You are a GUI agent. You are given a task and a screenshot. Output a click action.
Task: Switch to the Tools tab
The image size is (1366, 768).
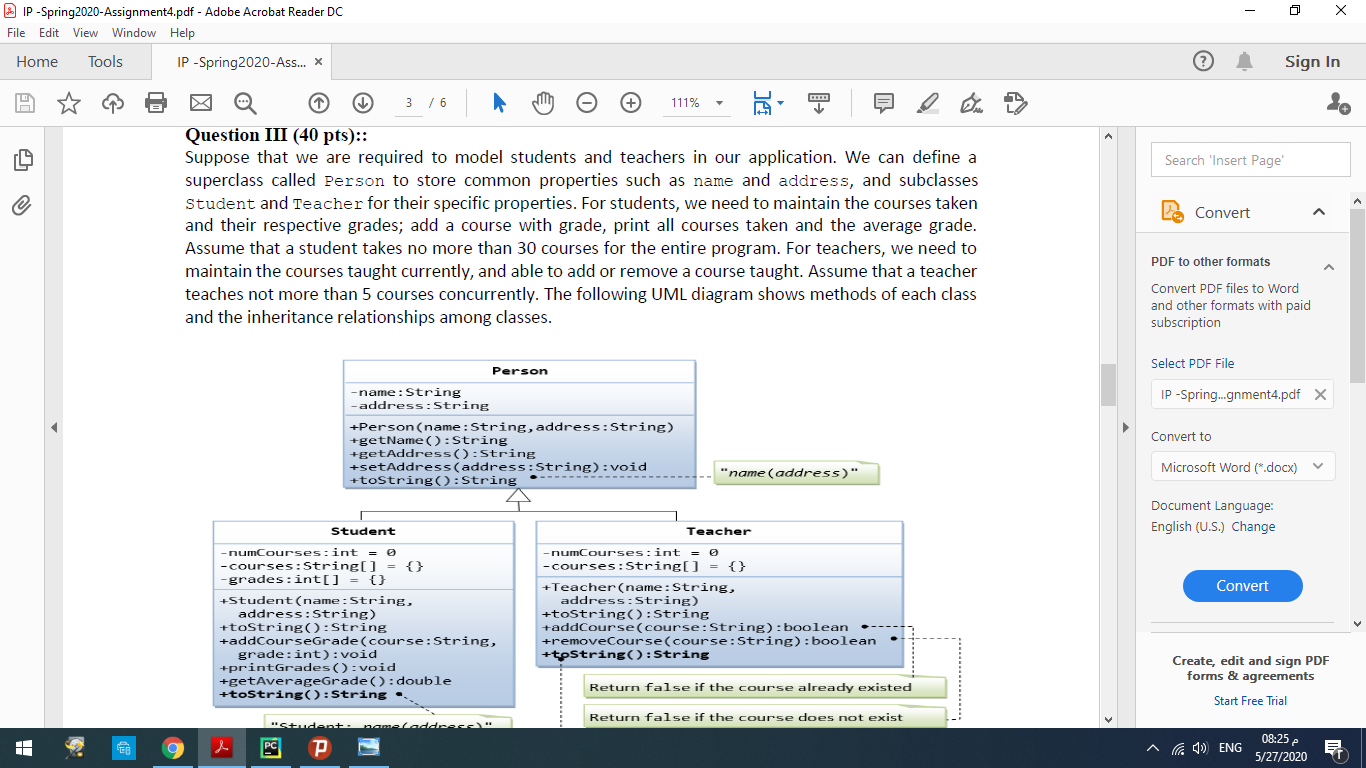tap(105, 62)
